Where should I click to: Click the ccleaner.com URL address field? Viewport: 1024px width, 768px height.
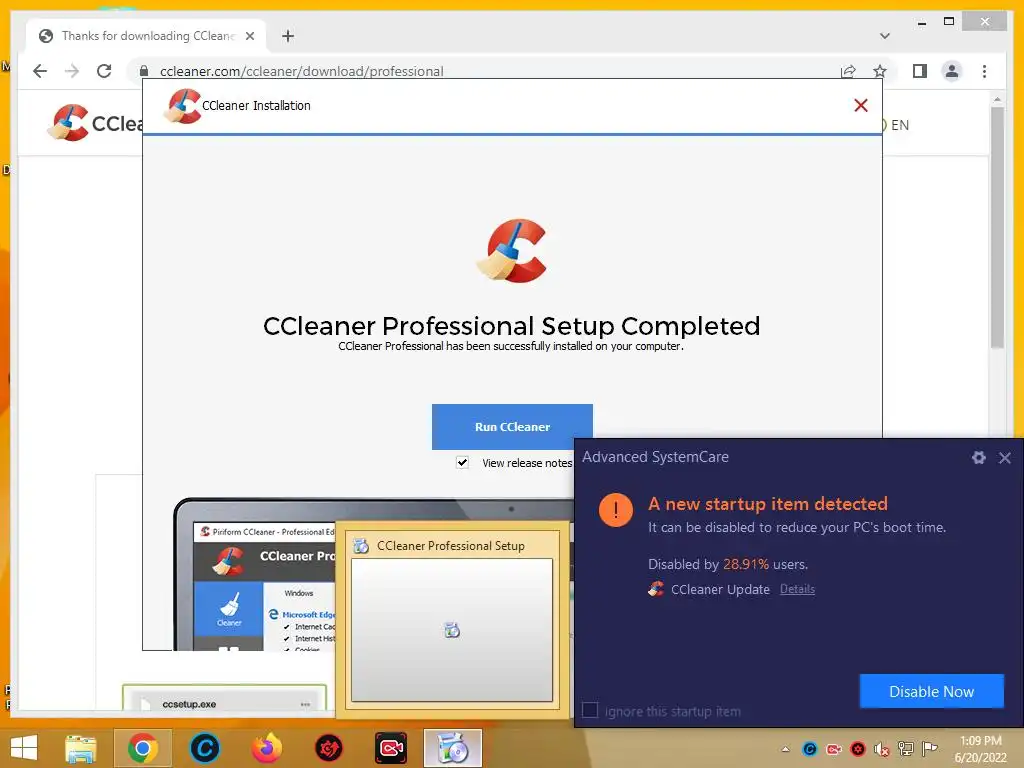483,71
